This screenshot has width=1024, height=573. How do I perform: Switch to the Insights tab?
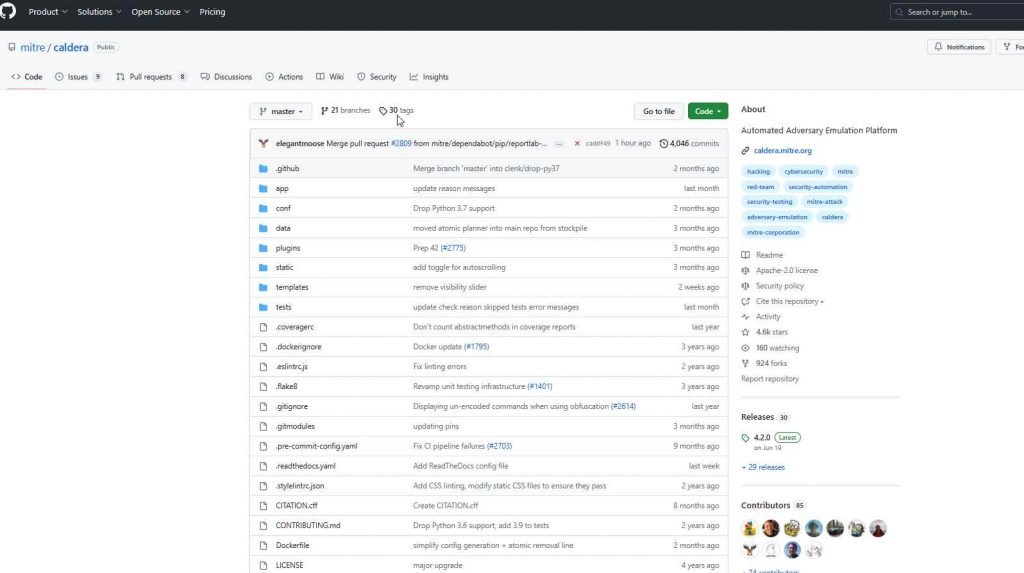pyautogui.click(x=429, y=77)
